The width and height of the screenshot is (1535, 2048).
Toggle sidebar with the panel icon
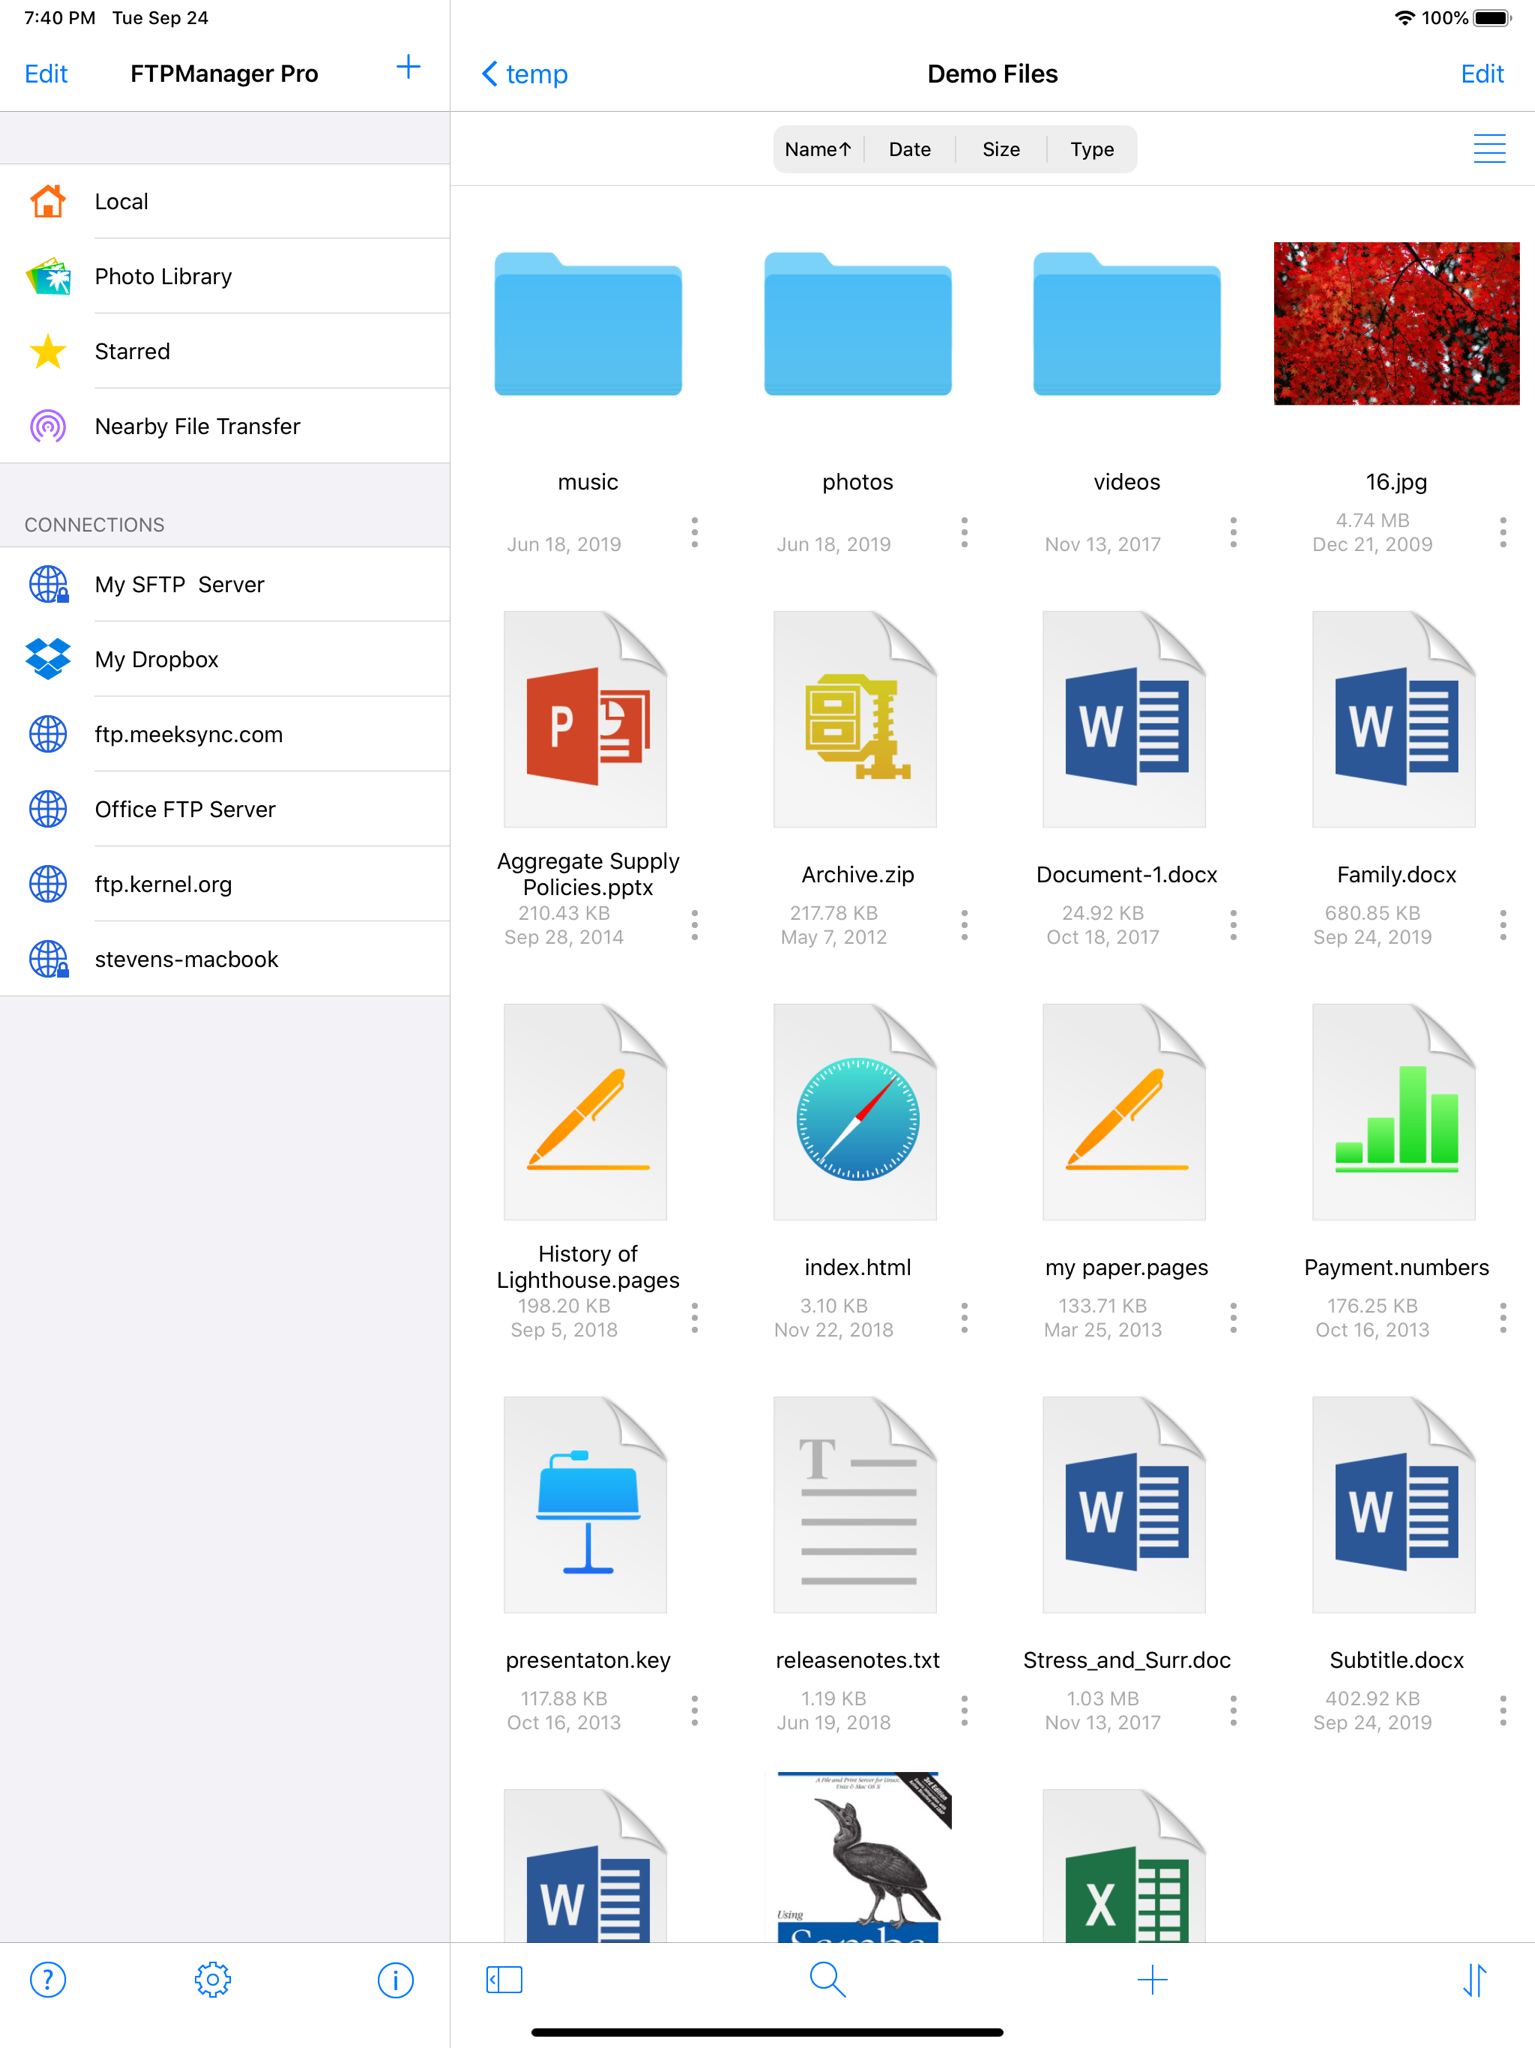coord(504,1979)
